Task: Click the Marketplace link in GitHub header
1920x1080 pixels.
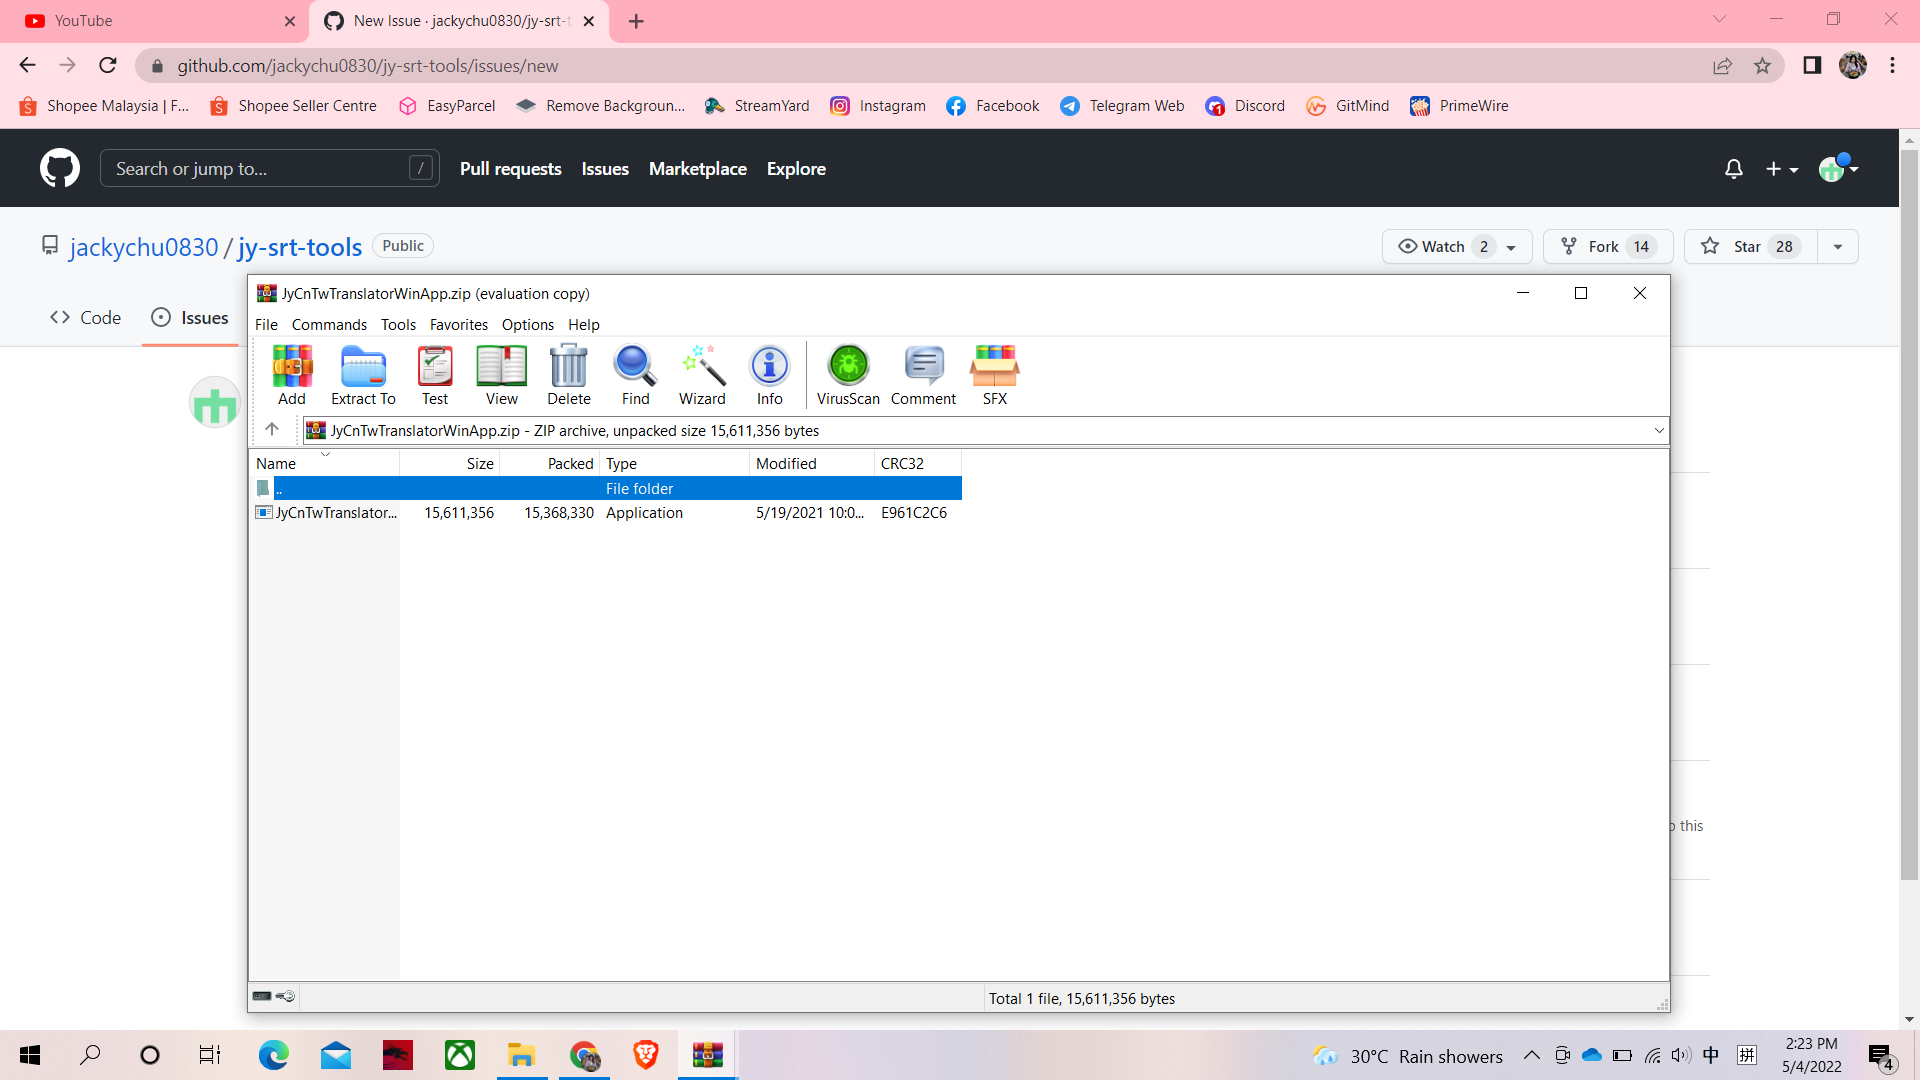Action: coord(697,169)
